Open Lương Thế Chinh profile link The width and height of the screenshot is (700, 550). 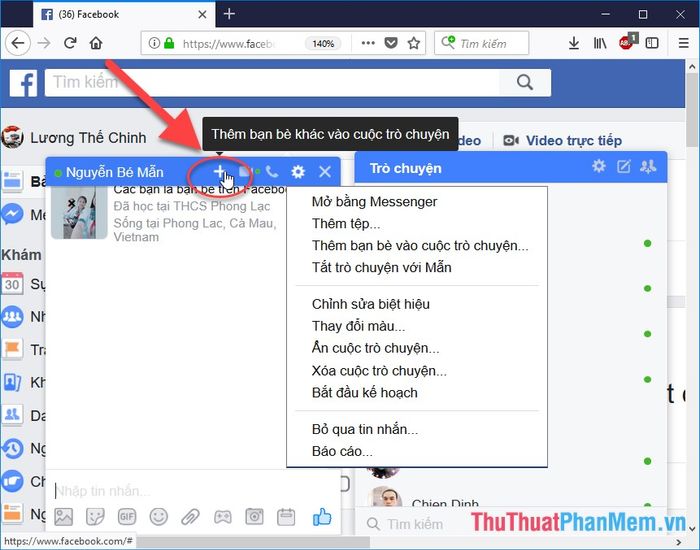(88, 138)
